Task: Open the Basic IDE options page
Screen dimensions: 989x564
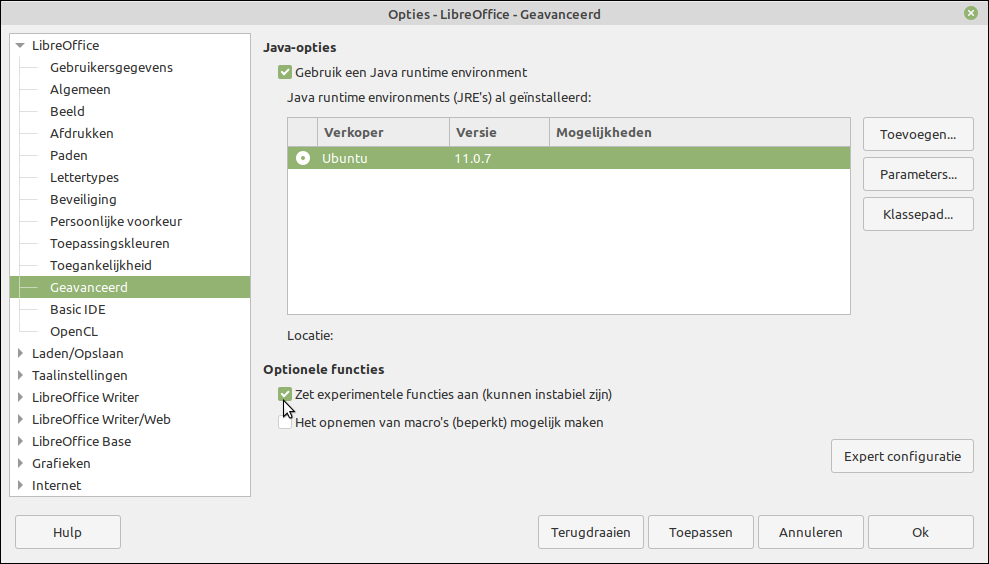Action: click(x=77, y=309)
